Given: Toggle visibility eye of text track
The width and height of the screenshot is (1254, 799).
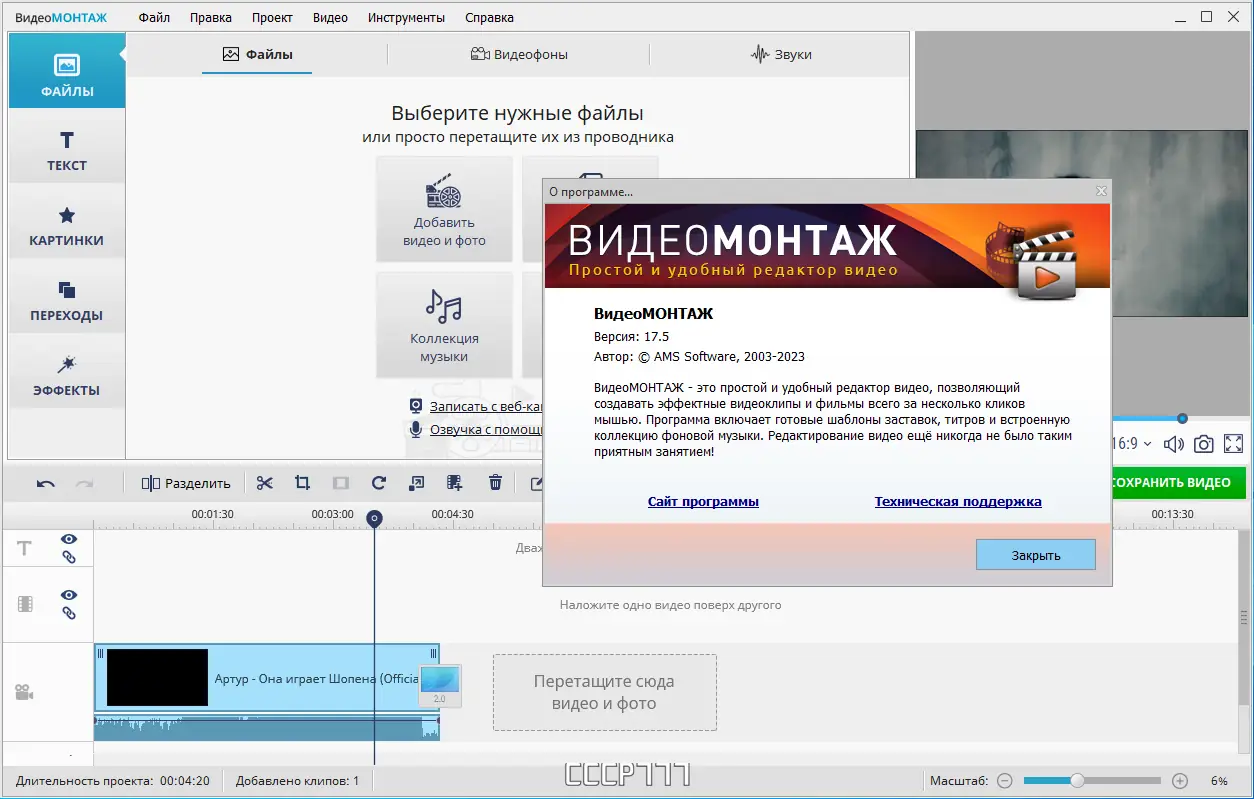Looking at the screenshot, I should [69, 539].
